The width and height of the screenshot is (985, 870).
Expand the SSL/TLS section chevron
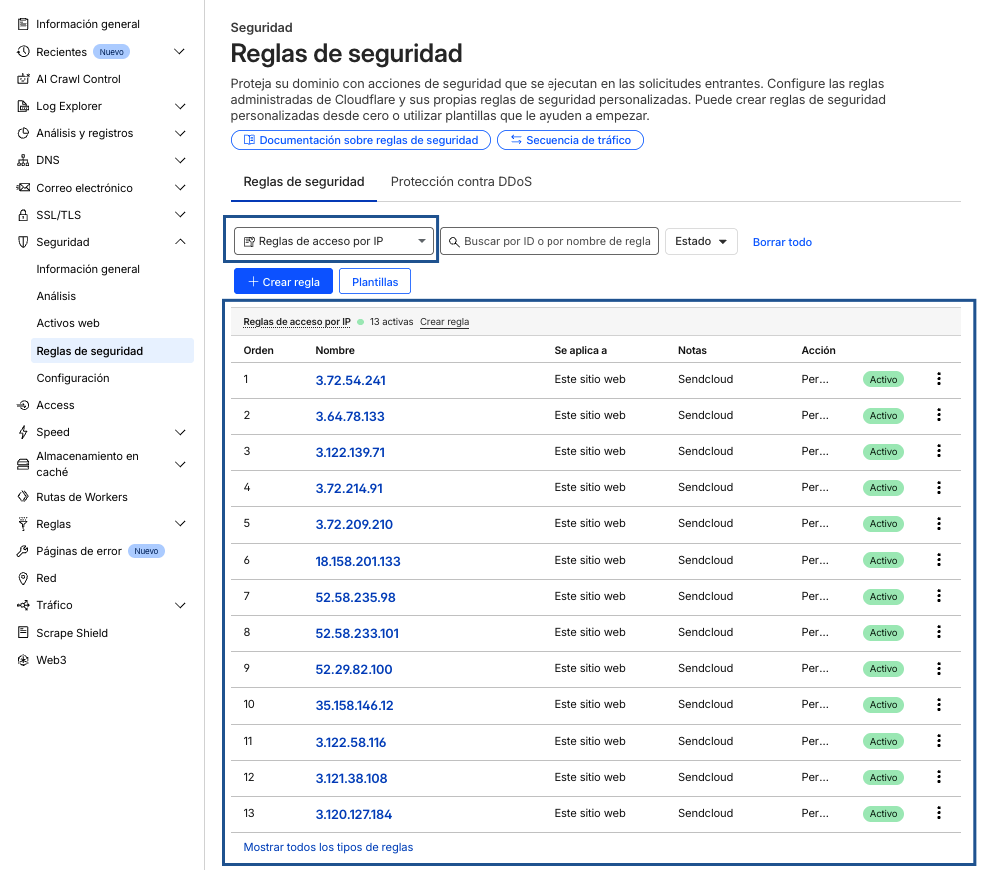coord(180,215)
